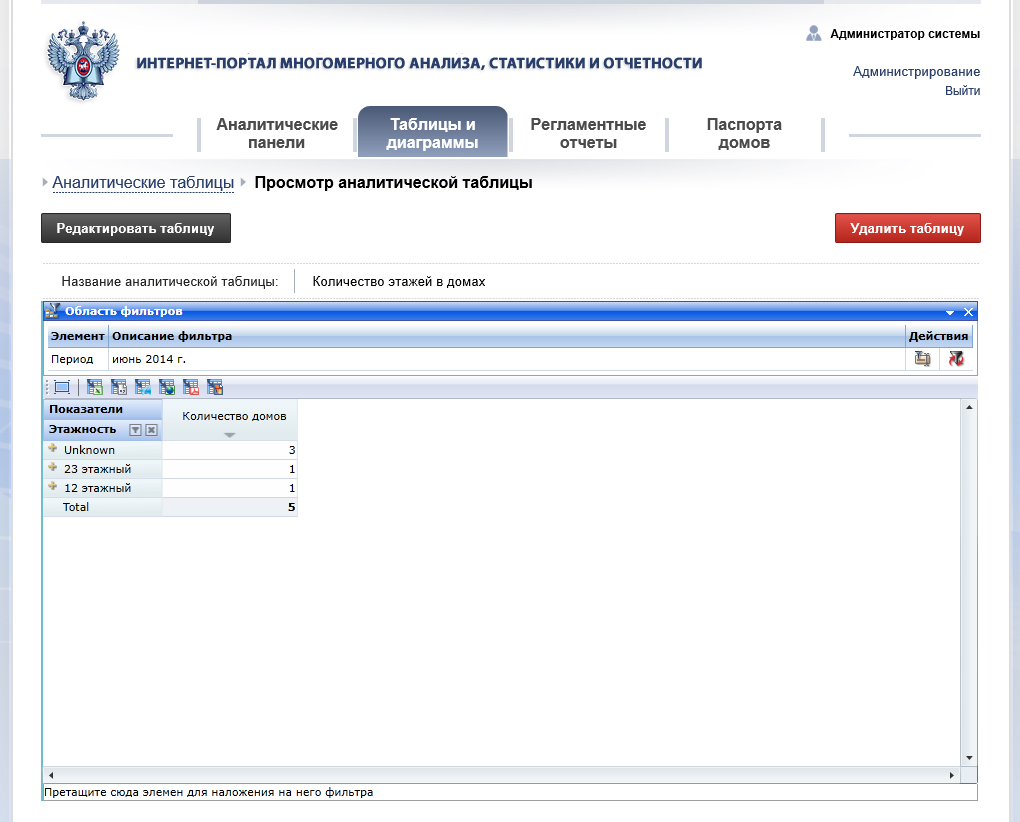Click the last export icon in the table toolbar
Viewport: 1020px width, 822px height.
coord(215,387)
